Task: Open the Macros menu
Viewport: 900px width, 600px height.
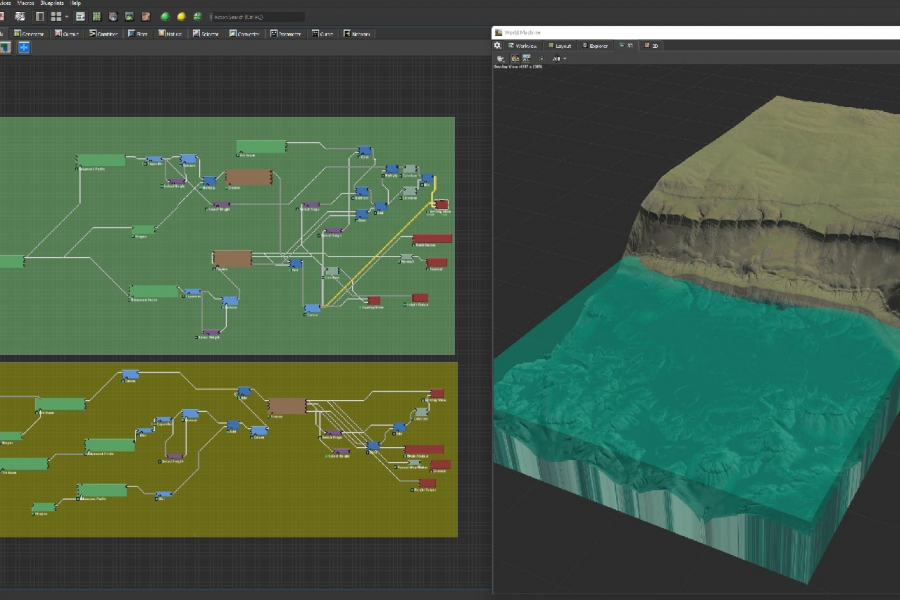Action: coord(26,4)
